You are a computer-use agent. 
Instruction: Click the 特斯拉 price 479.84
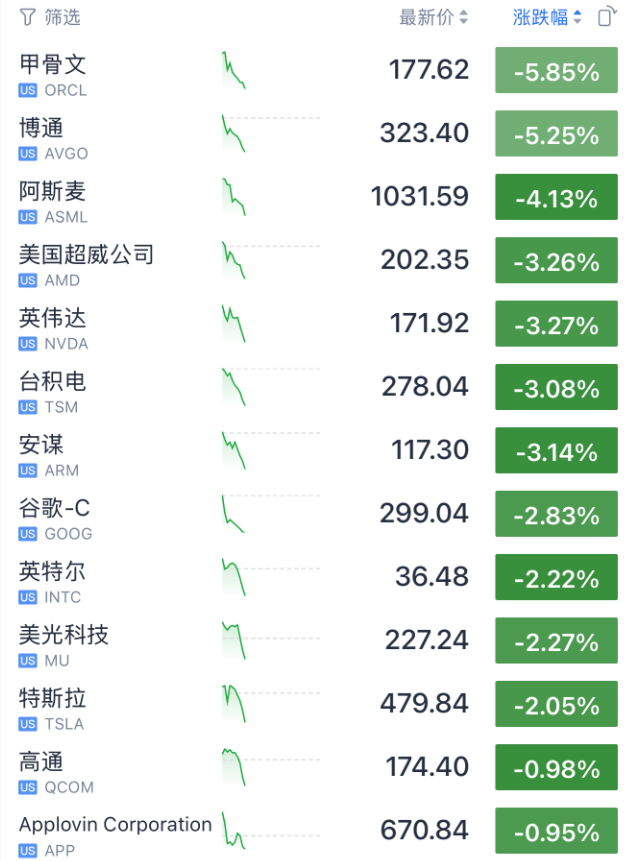click(424, 703)
